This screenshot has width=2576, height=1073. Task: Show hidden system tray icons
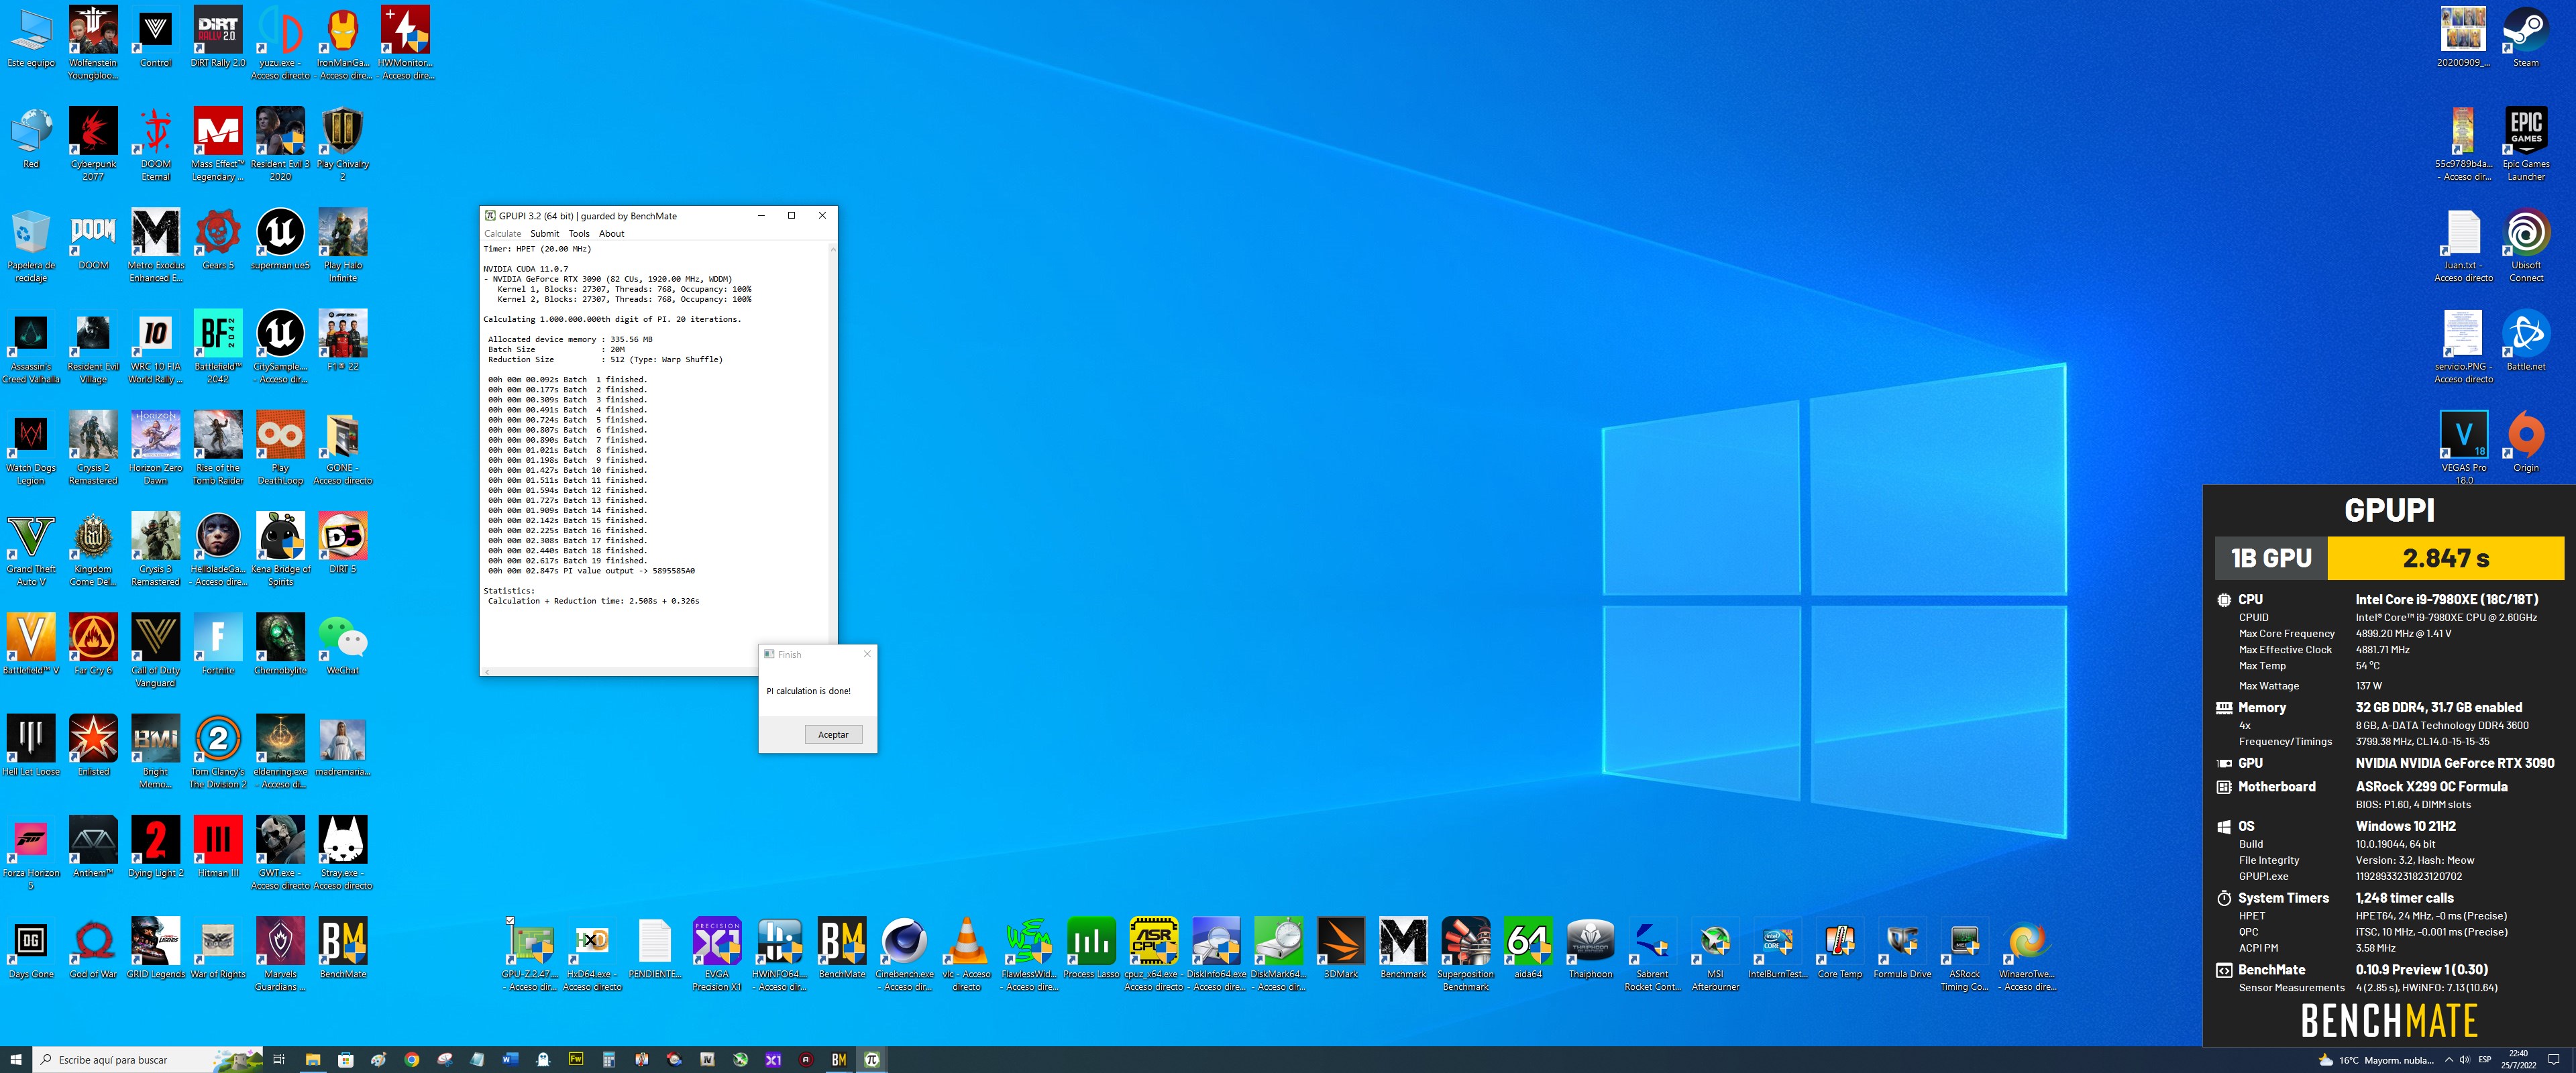[x=2448, y=1060]
